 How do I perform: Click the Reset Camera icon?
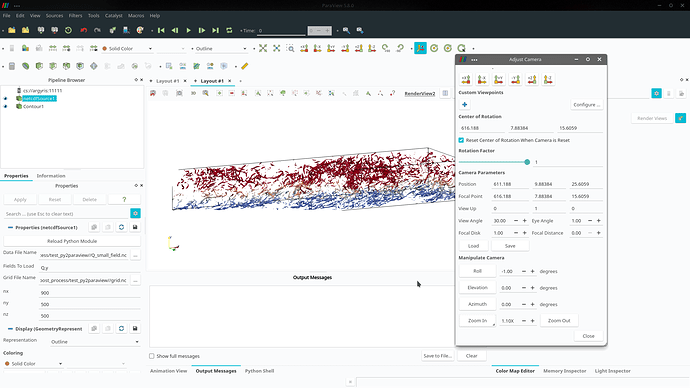[263, 48]
